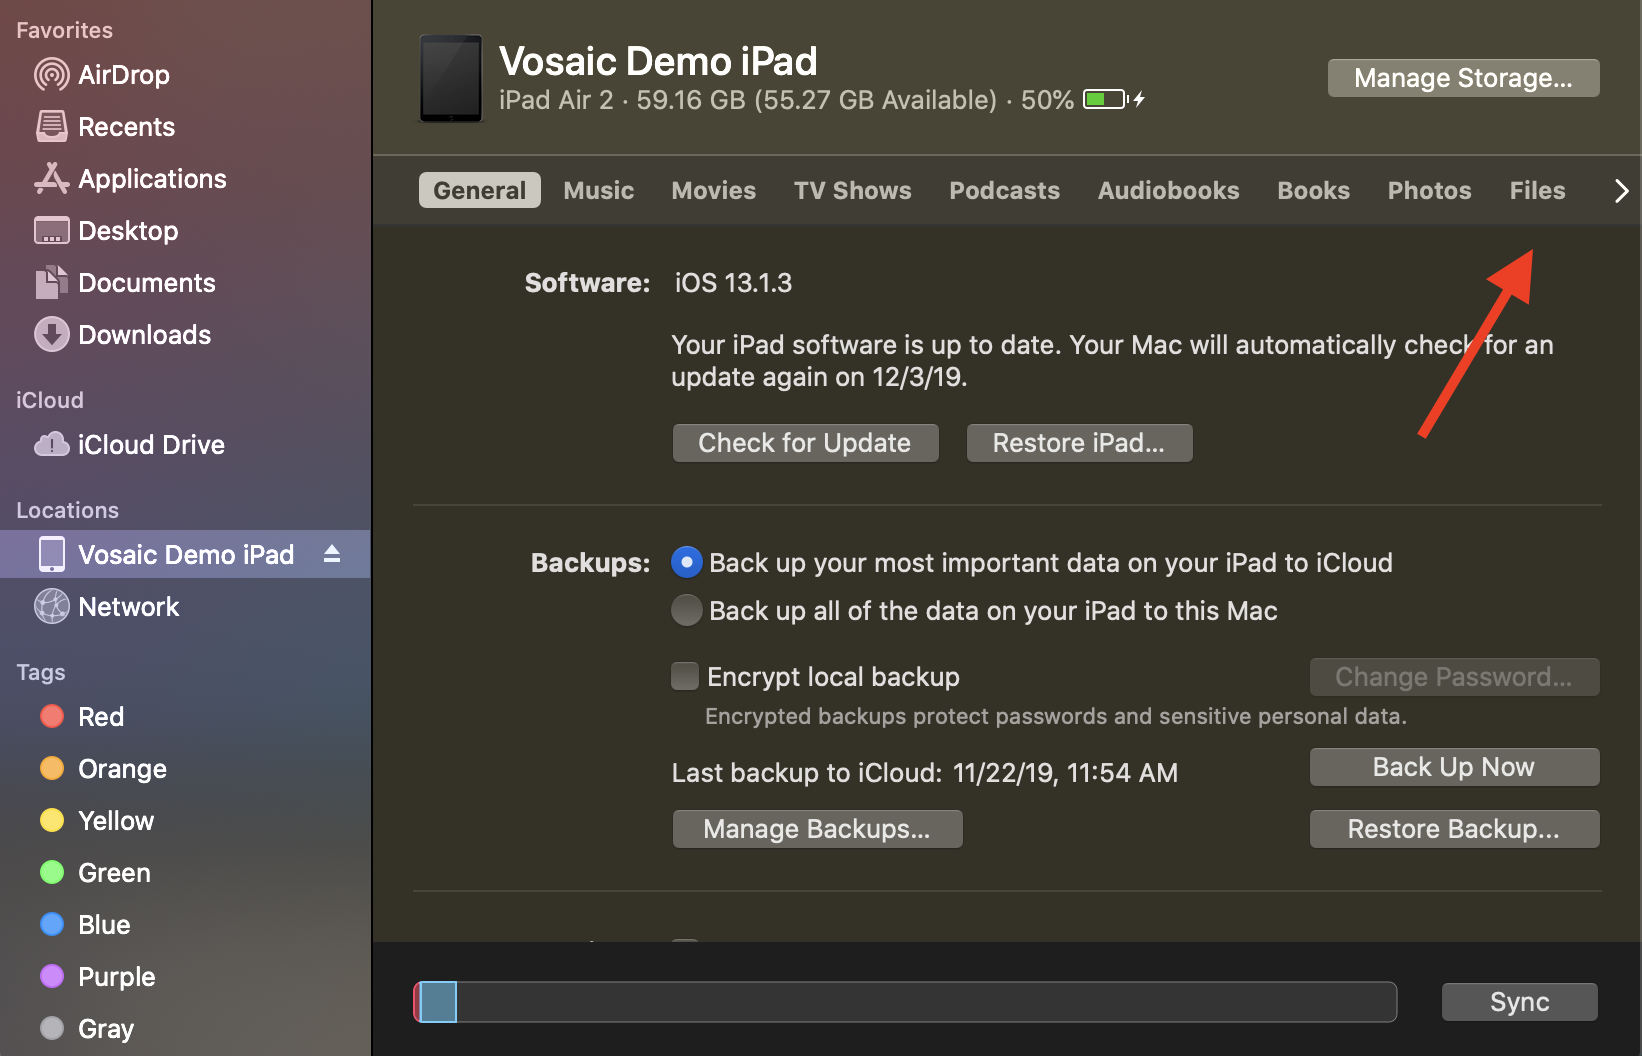Switch to the General tab

(x=480, y=190)
